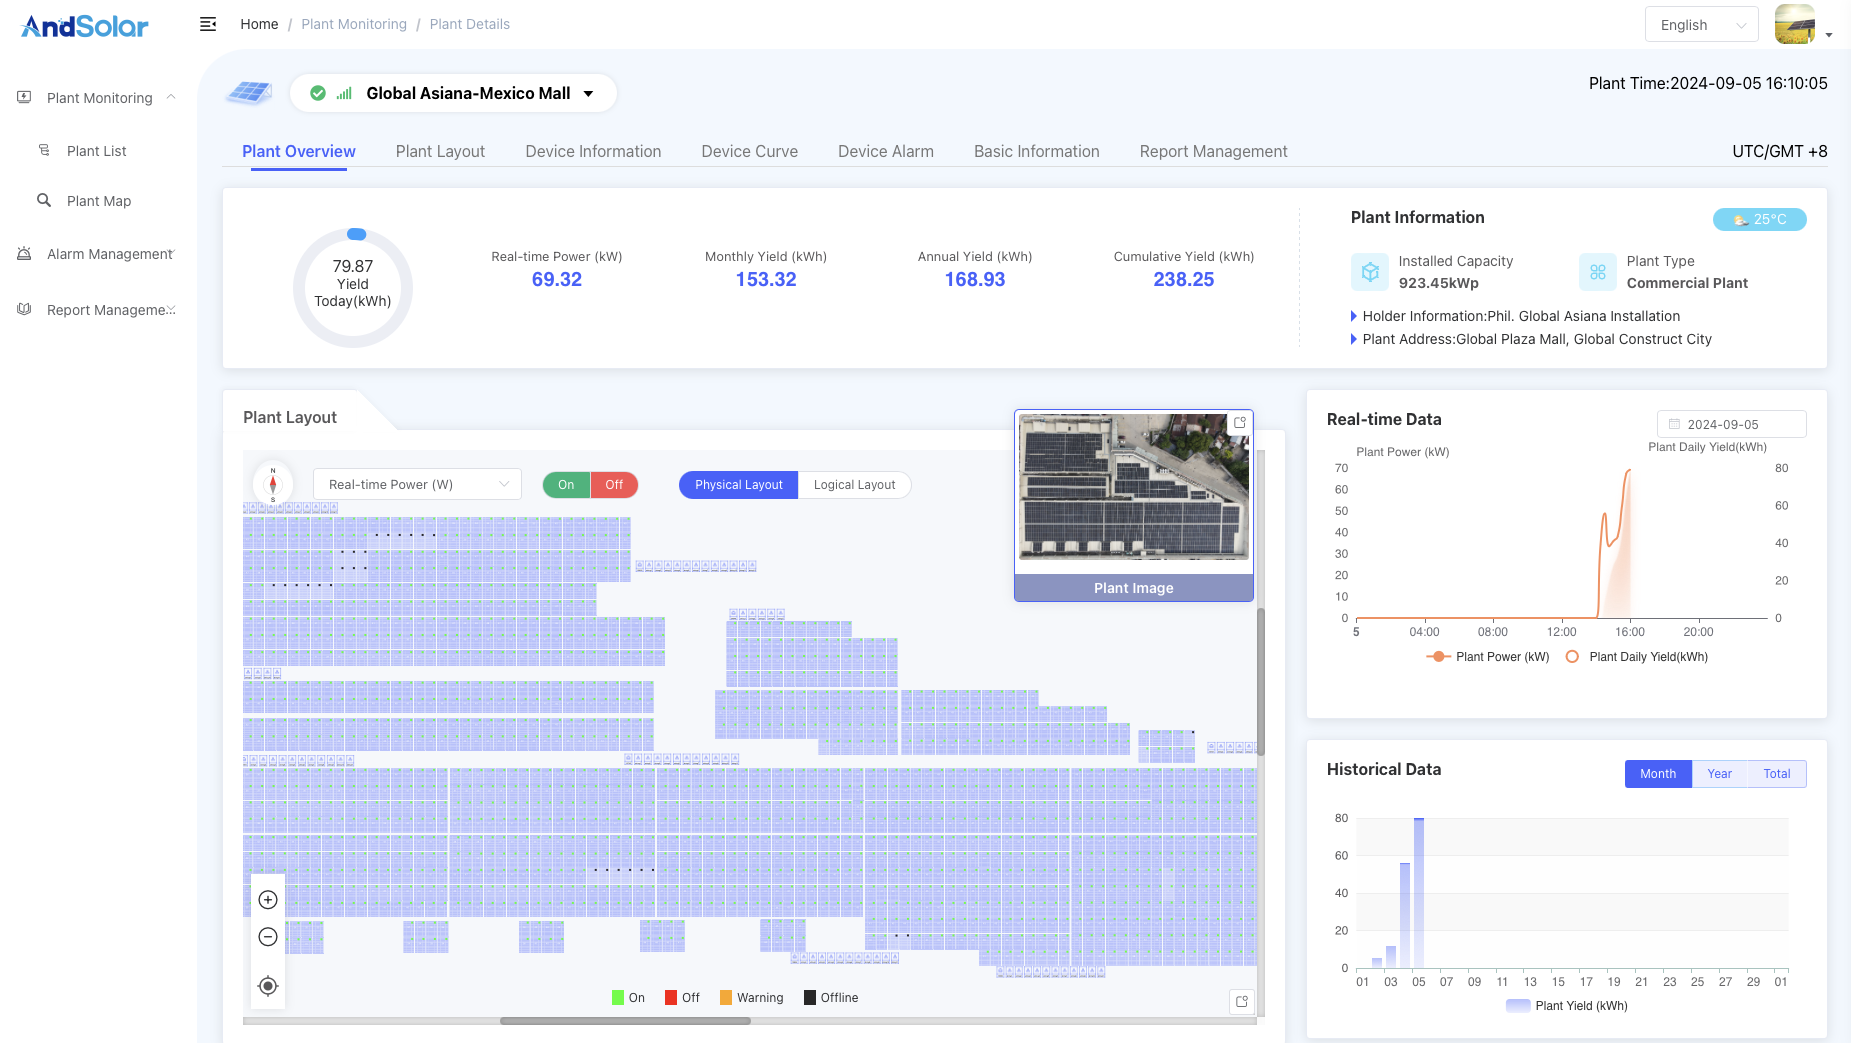Zoom out the plant layout

click(x=268, y=937)
